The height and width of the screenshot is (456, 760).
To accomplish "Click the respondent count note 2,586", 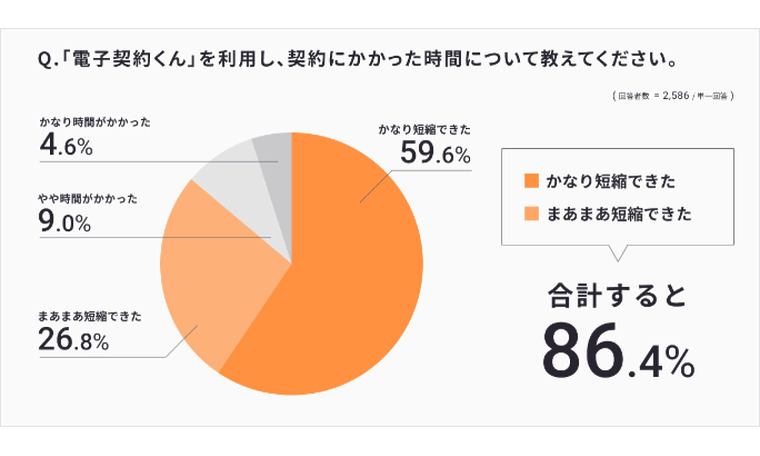I will [673, 95].
